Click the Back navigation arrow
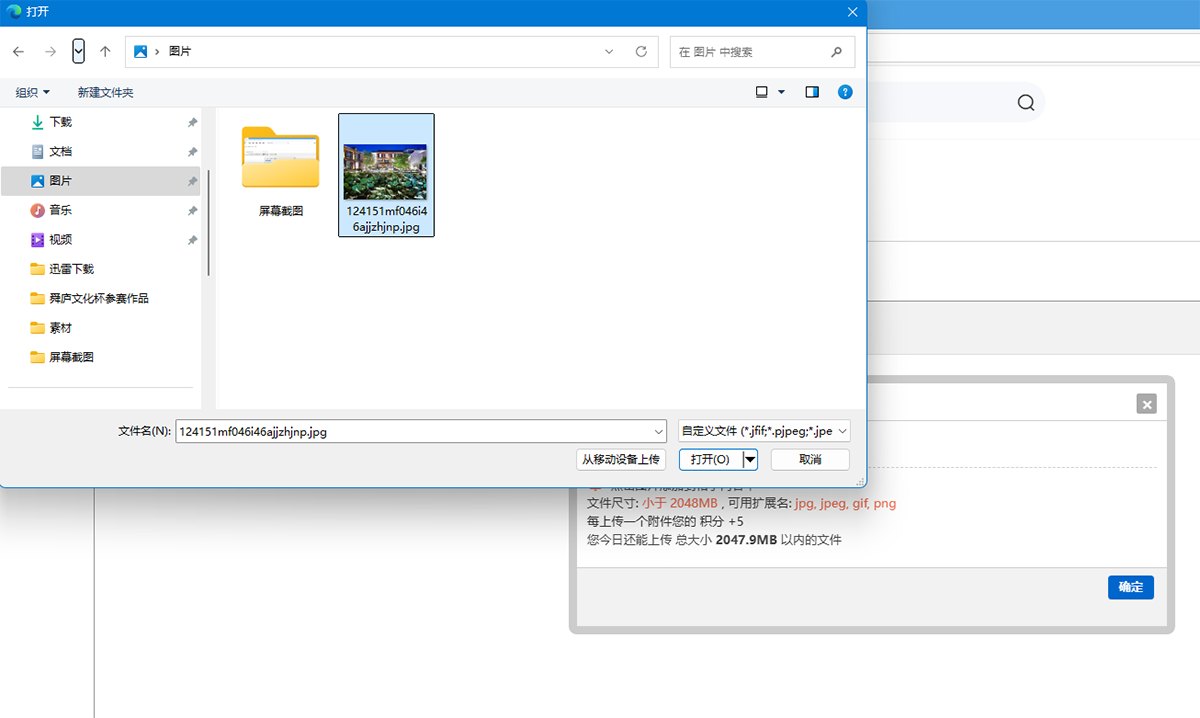The width and height of the screenshot is (1200, 718). point(18,52)
